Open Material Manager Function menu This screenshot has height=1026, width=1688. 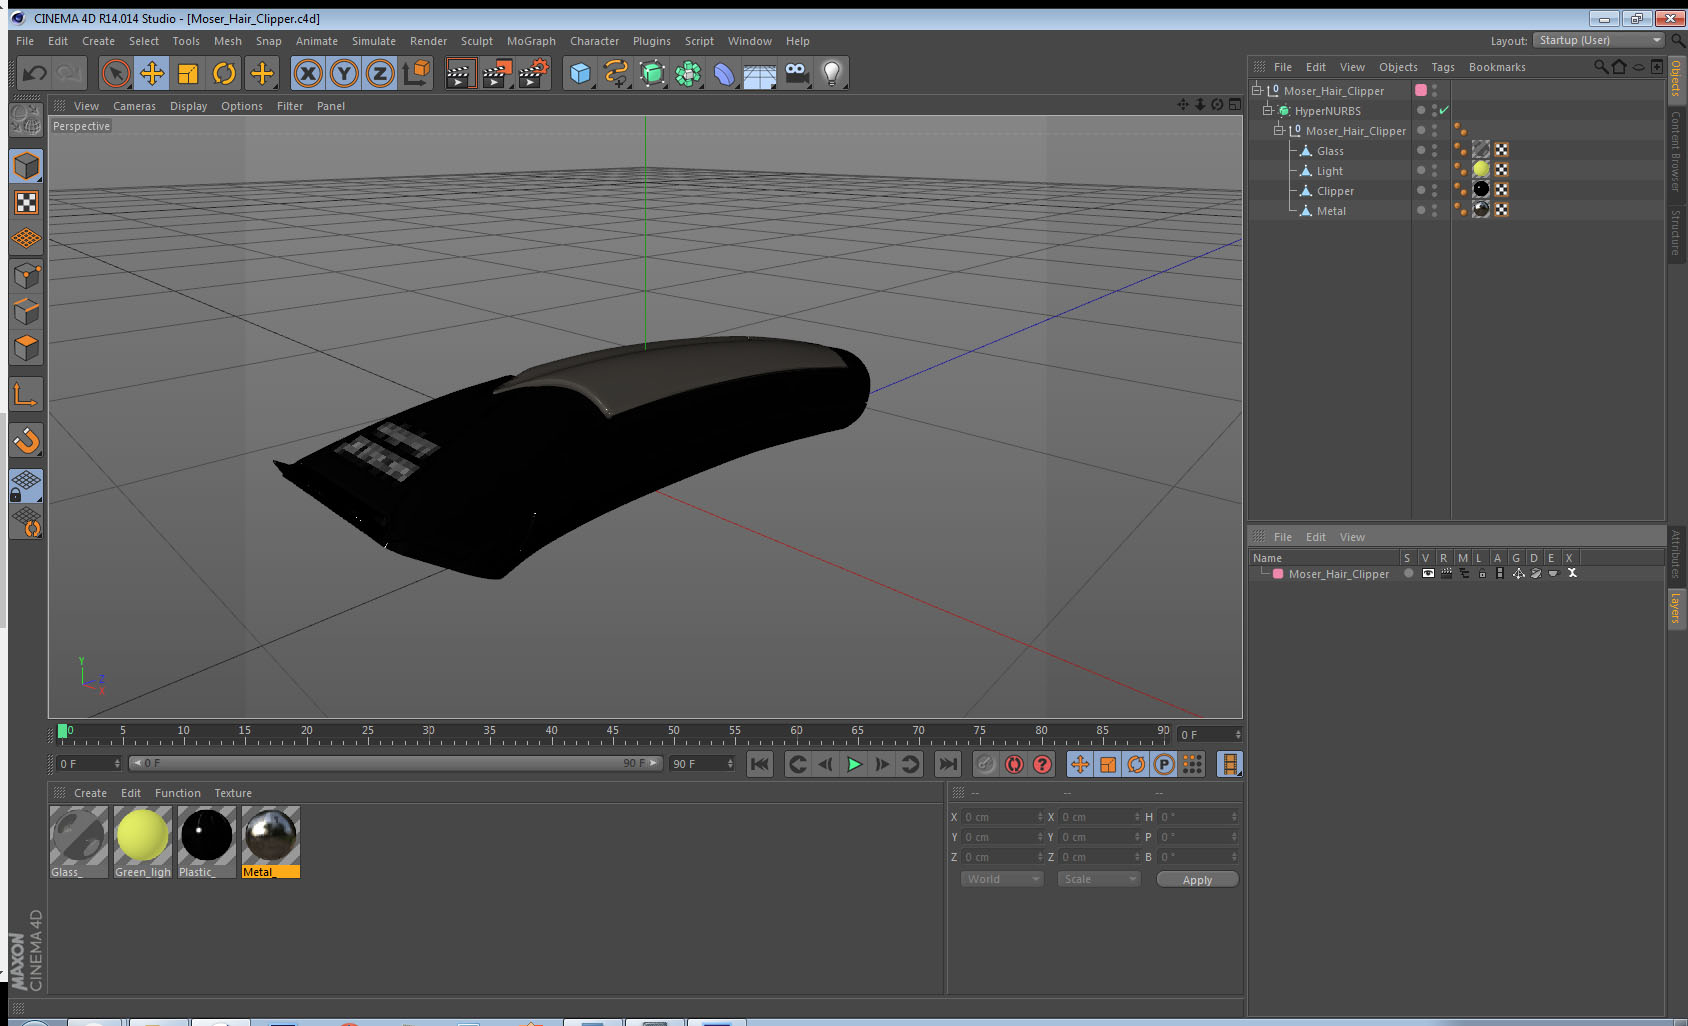click(177, 793)
